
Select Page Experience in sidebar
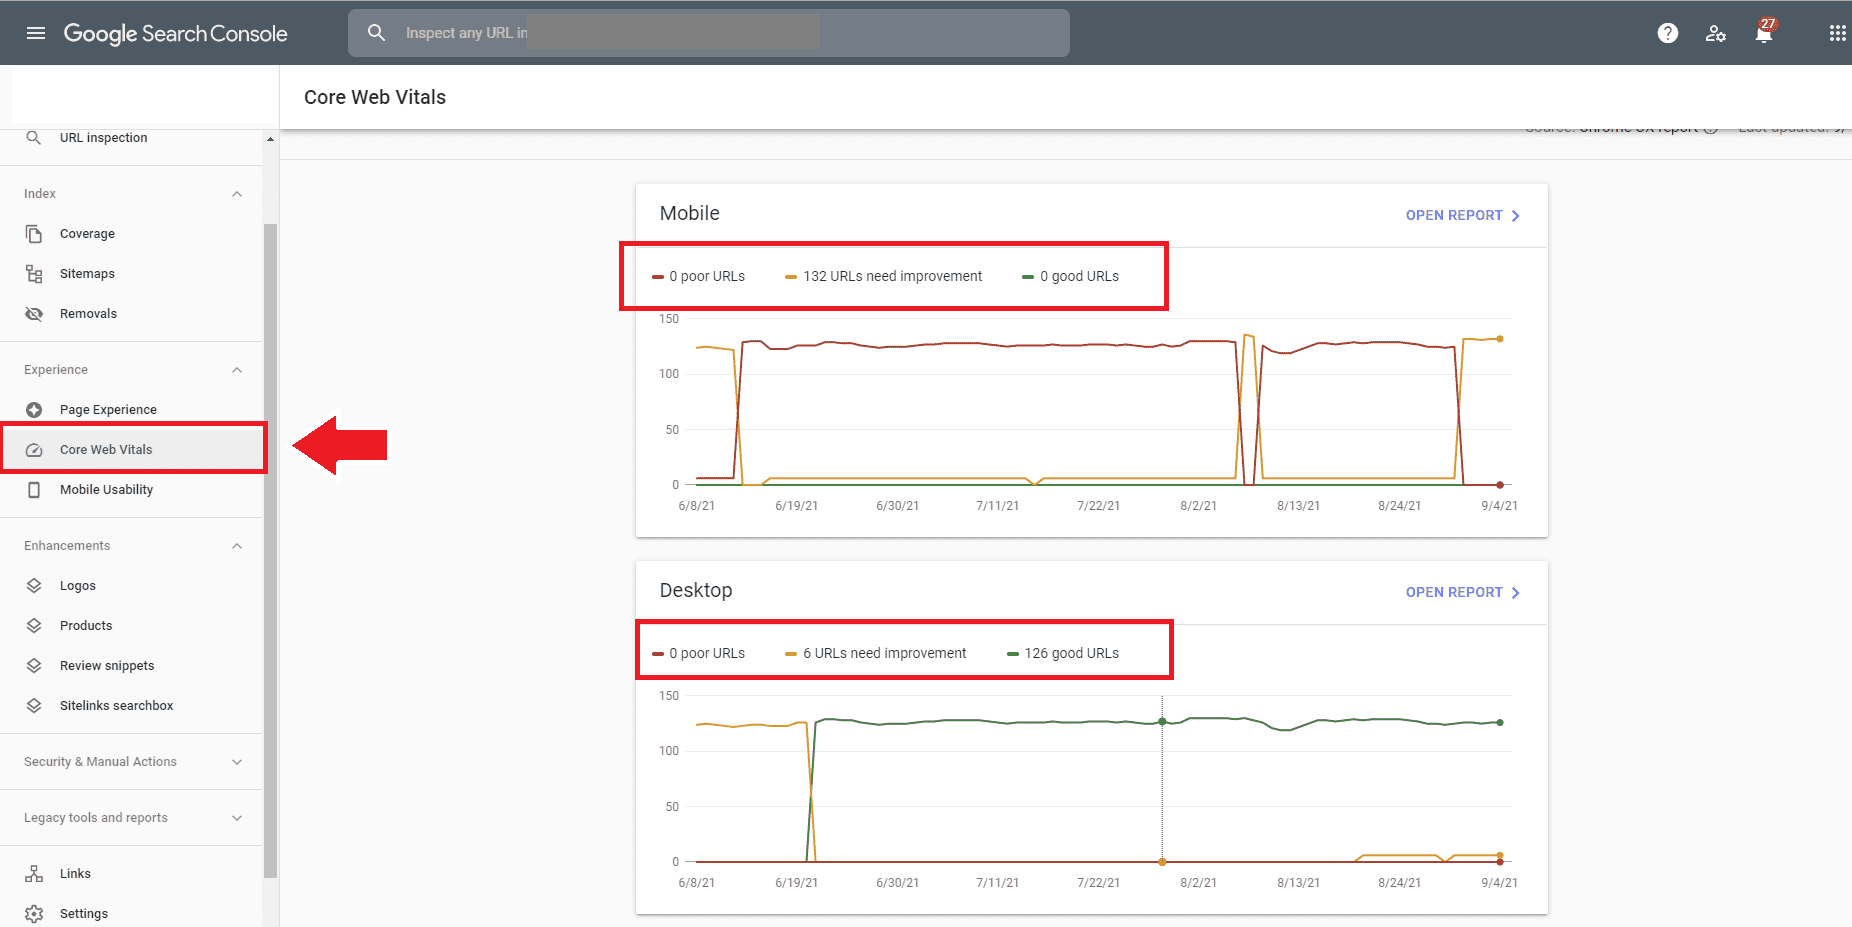(108, 410)
